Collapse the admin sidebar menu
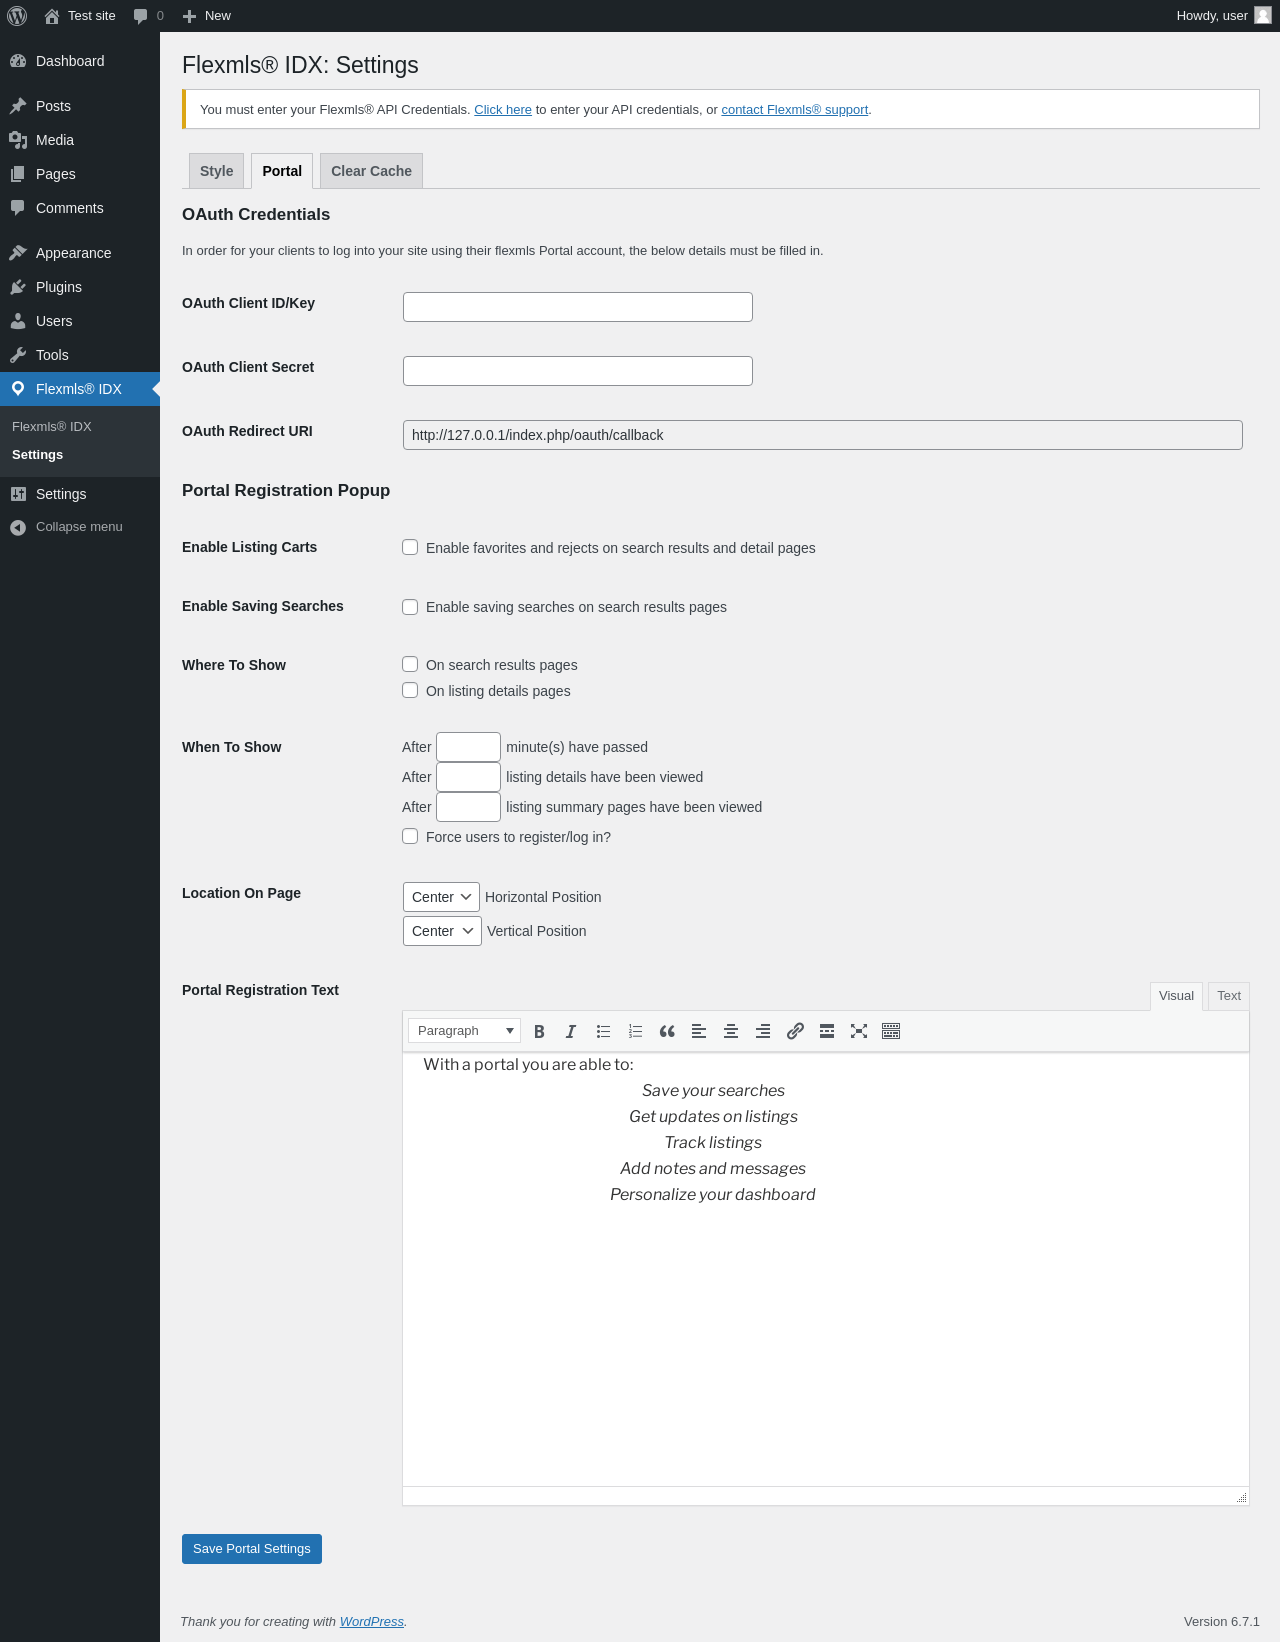Viewport: 1280px width, 1642px height. 80,527
